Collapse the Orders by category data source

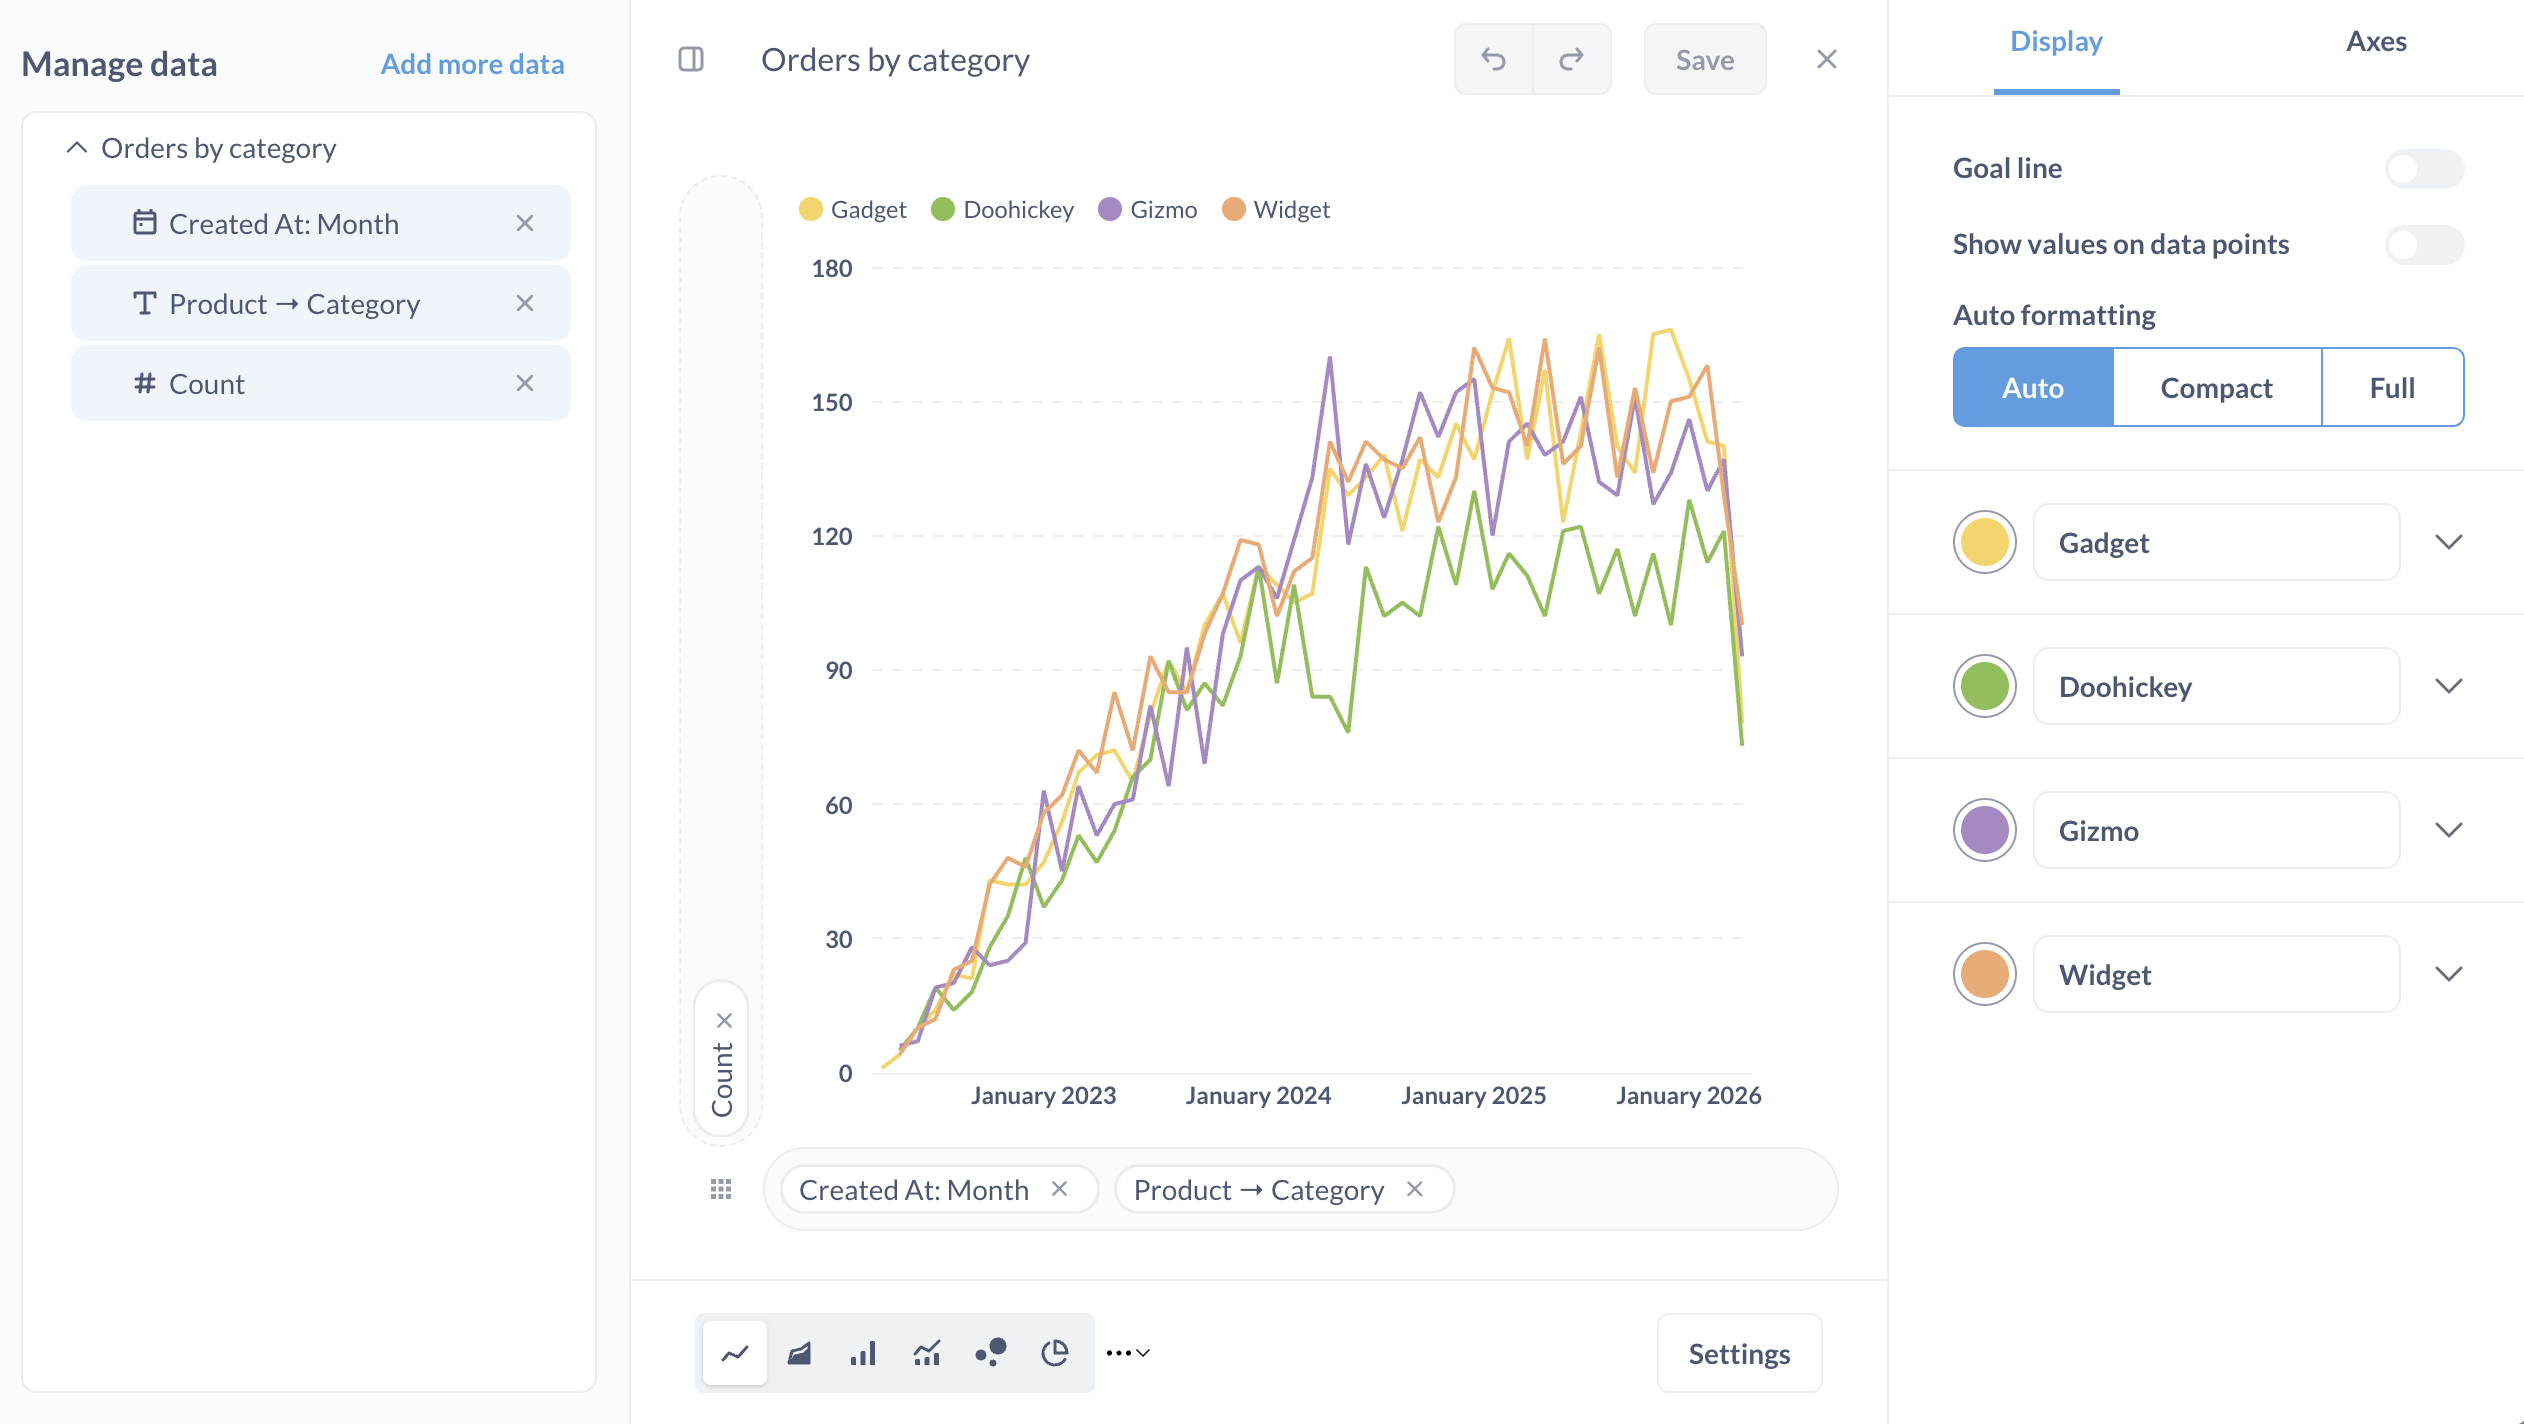point(77,148)
